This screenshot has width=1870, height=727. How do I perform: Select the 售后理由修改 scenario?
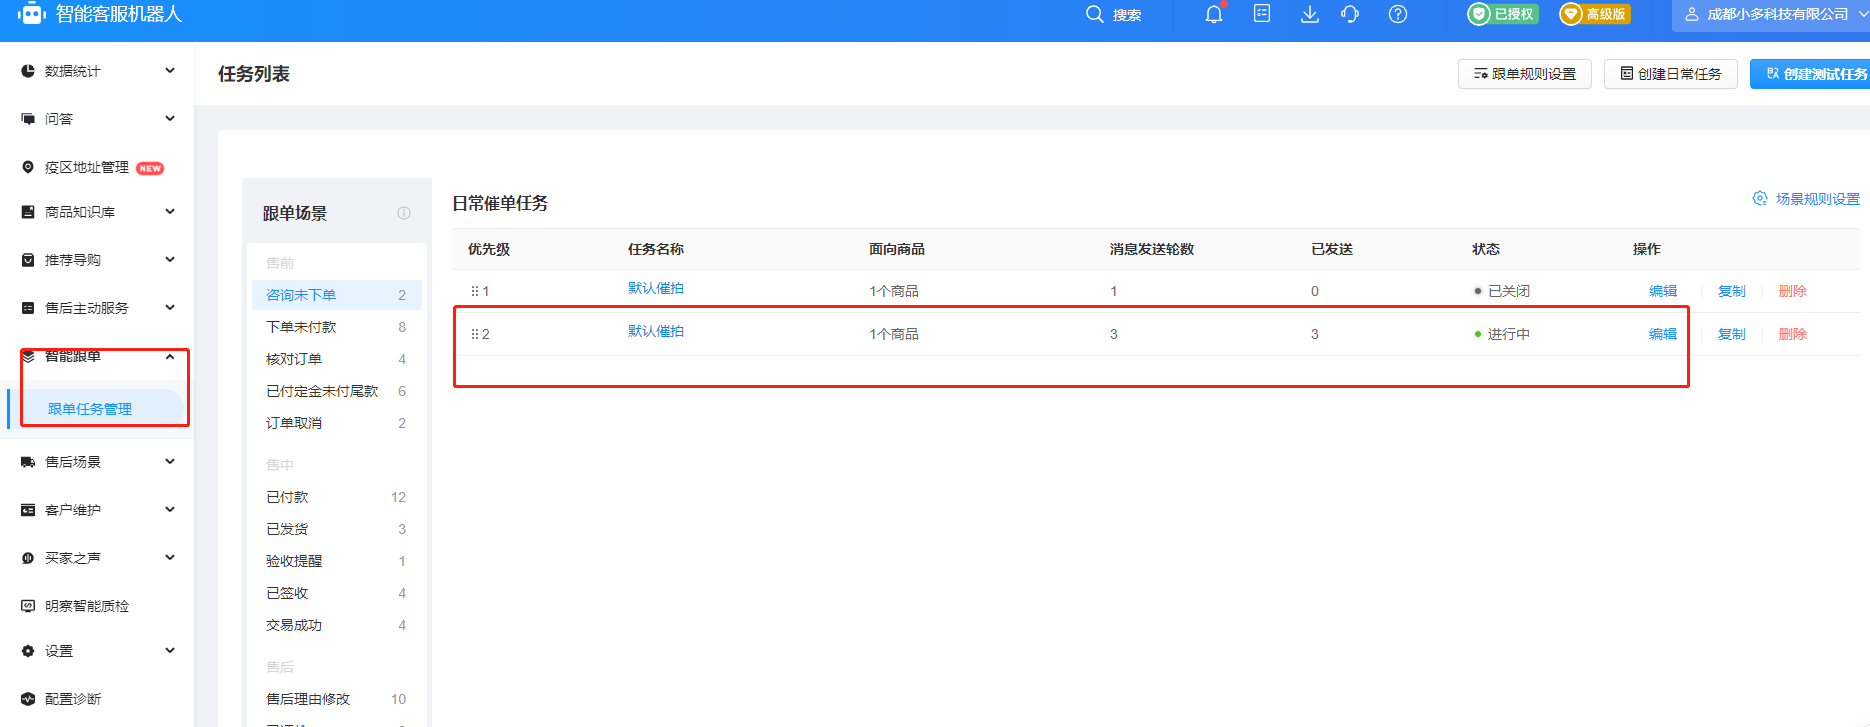(336, 699)
